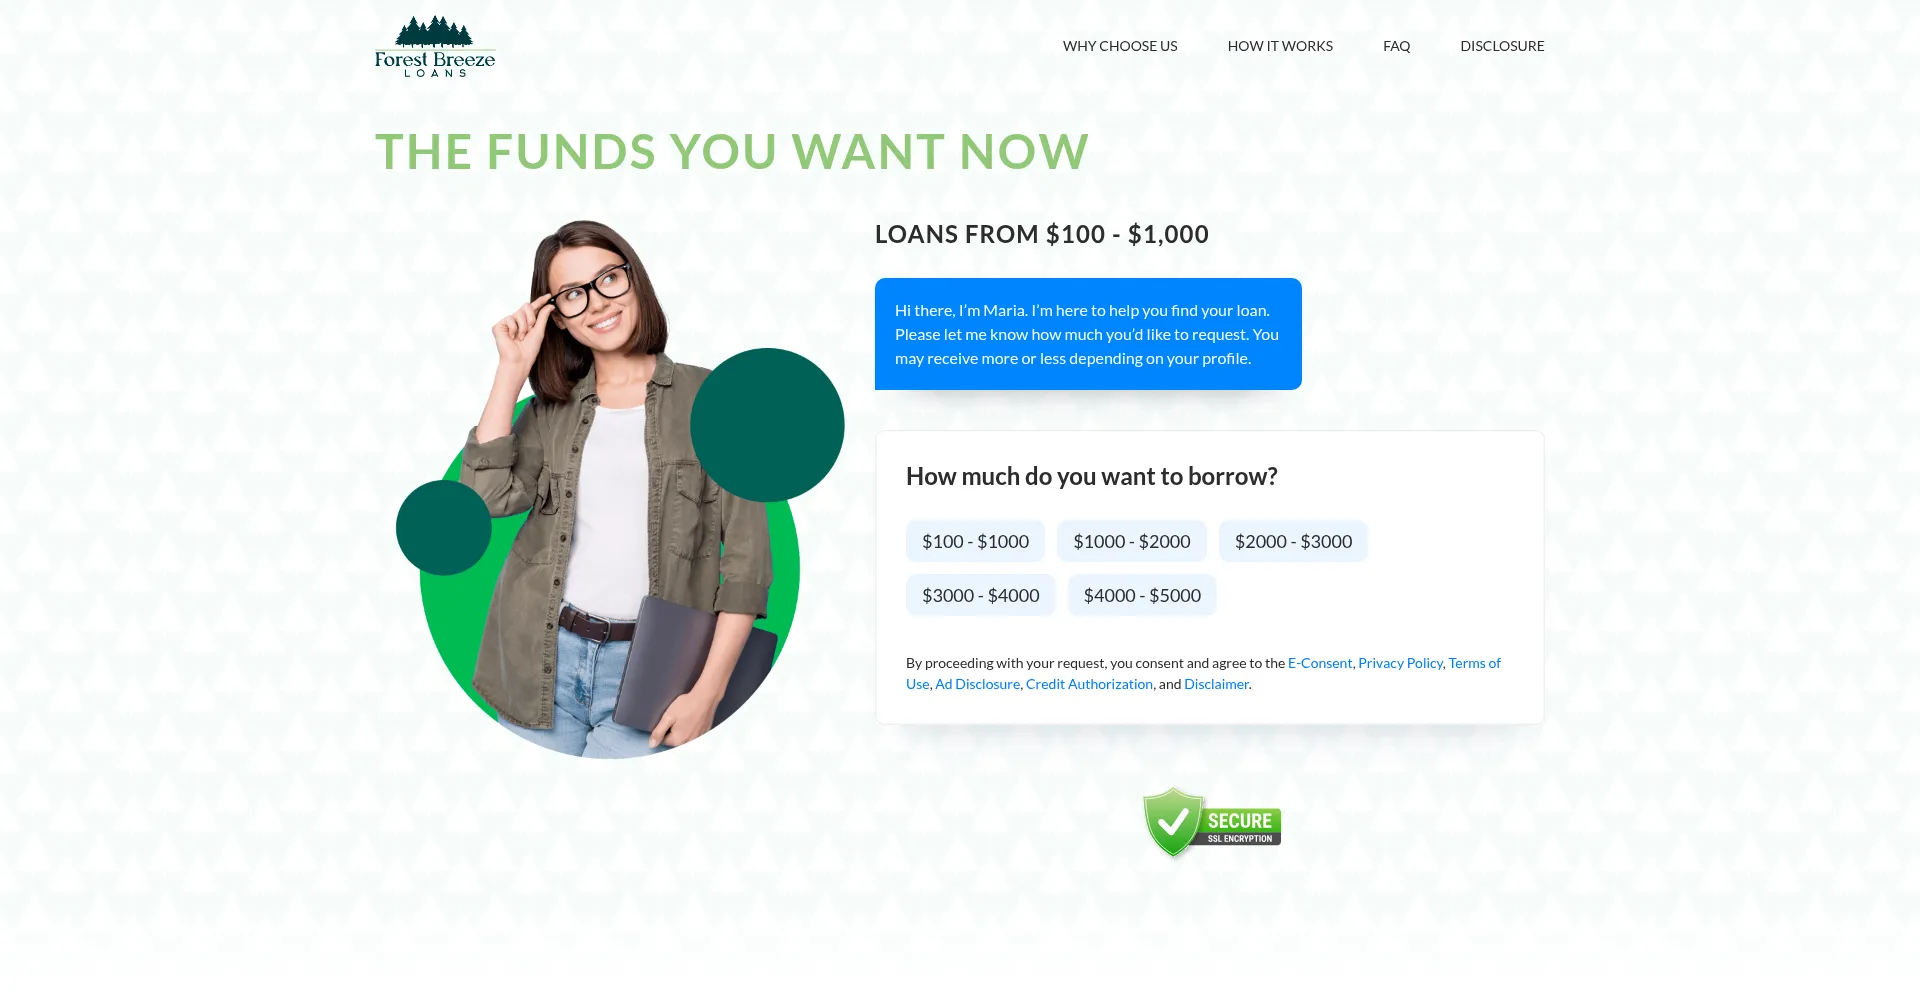Click the Disclaimer link
The height and width of the screenshot is (993, 1920).
click(x=1216, y=684)
